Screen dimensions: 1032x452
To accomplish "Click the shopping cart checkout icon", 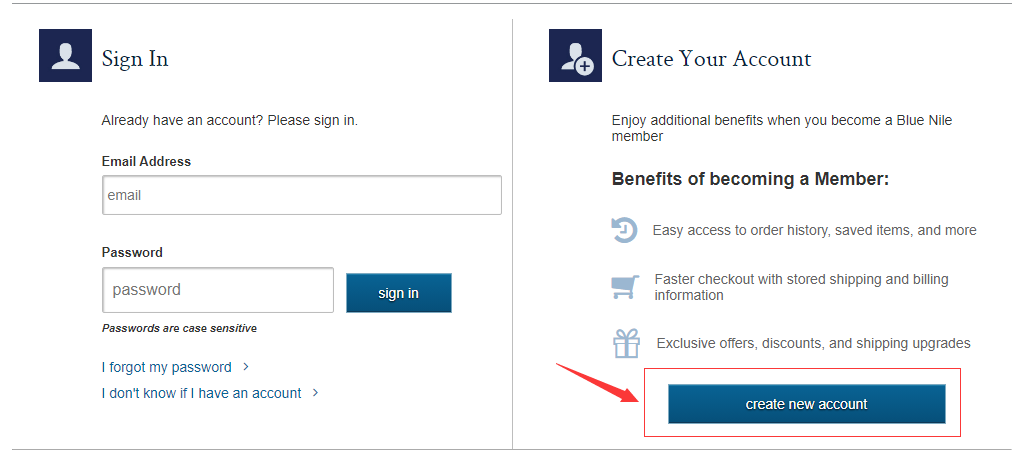I will tap(625, 287).
